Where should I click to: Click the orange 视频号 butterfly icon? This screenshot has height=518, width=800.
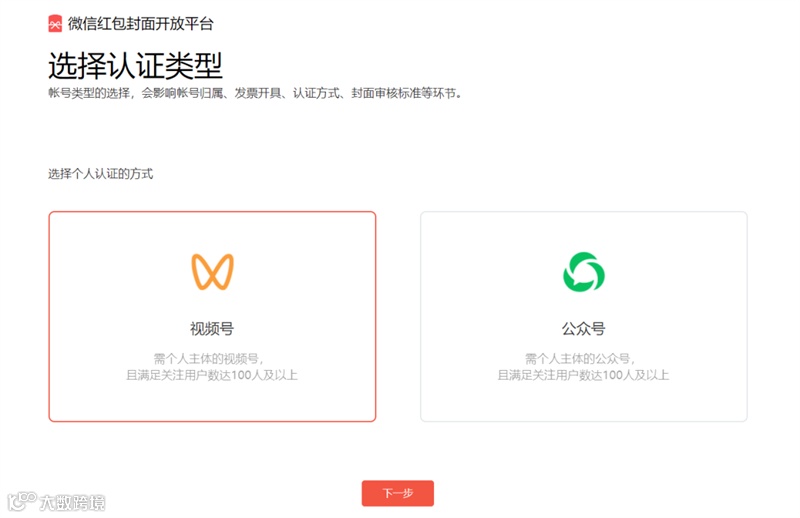tap(212, 272)
